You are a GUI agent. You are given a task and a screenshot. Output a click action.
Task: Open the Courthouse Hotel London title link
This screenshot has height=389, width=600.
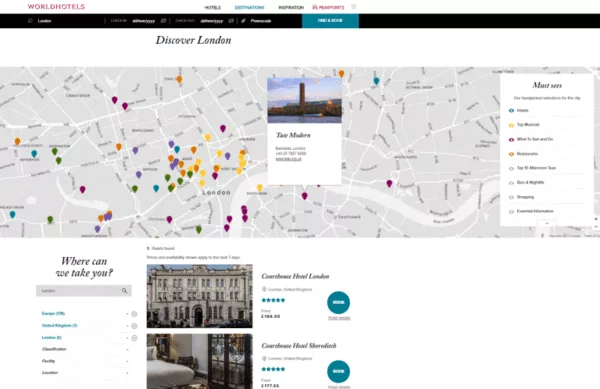295,276
